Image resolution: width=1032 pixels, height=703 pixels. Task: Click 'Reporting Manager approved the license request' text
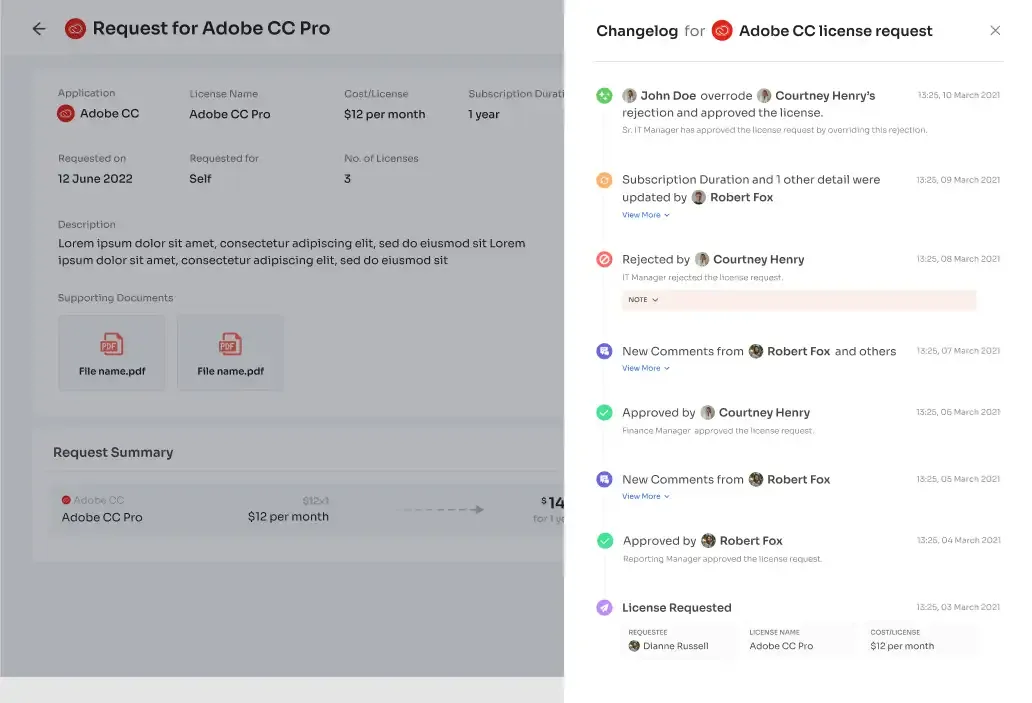pos(722,559)
